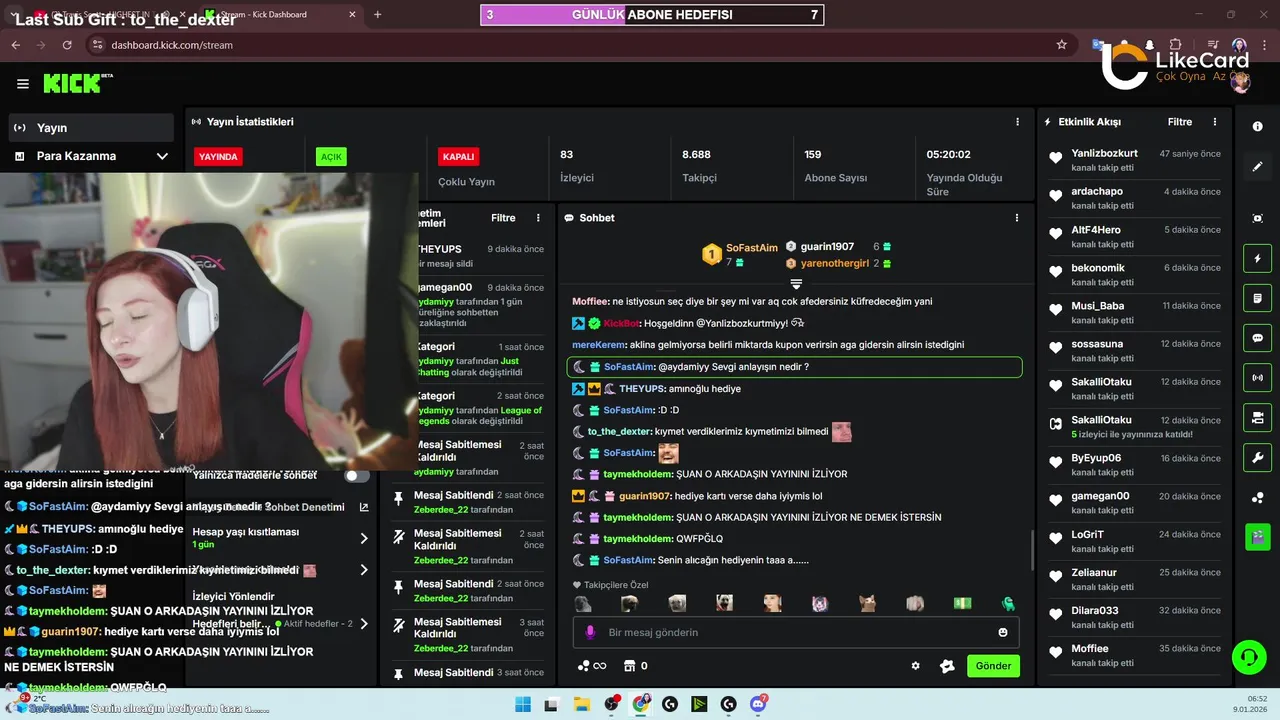Select Yayın in left navigation
1280x720 pixels.
coord(91,128)
